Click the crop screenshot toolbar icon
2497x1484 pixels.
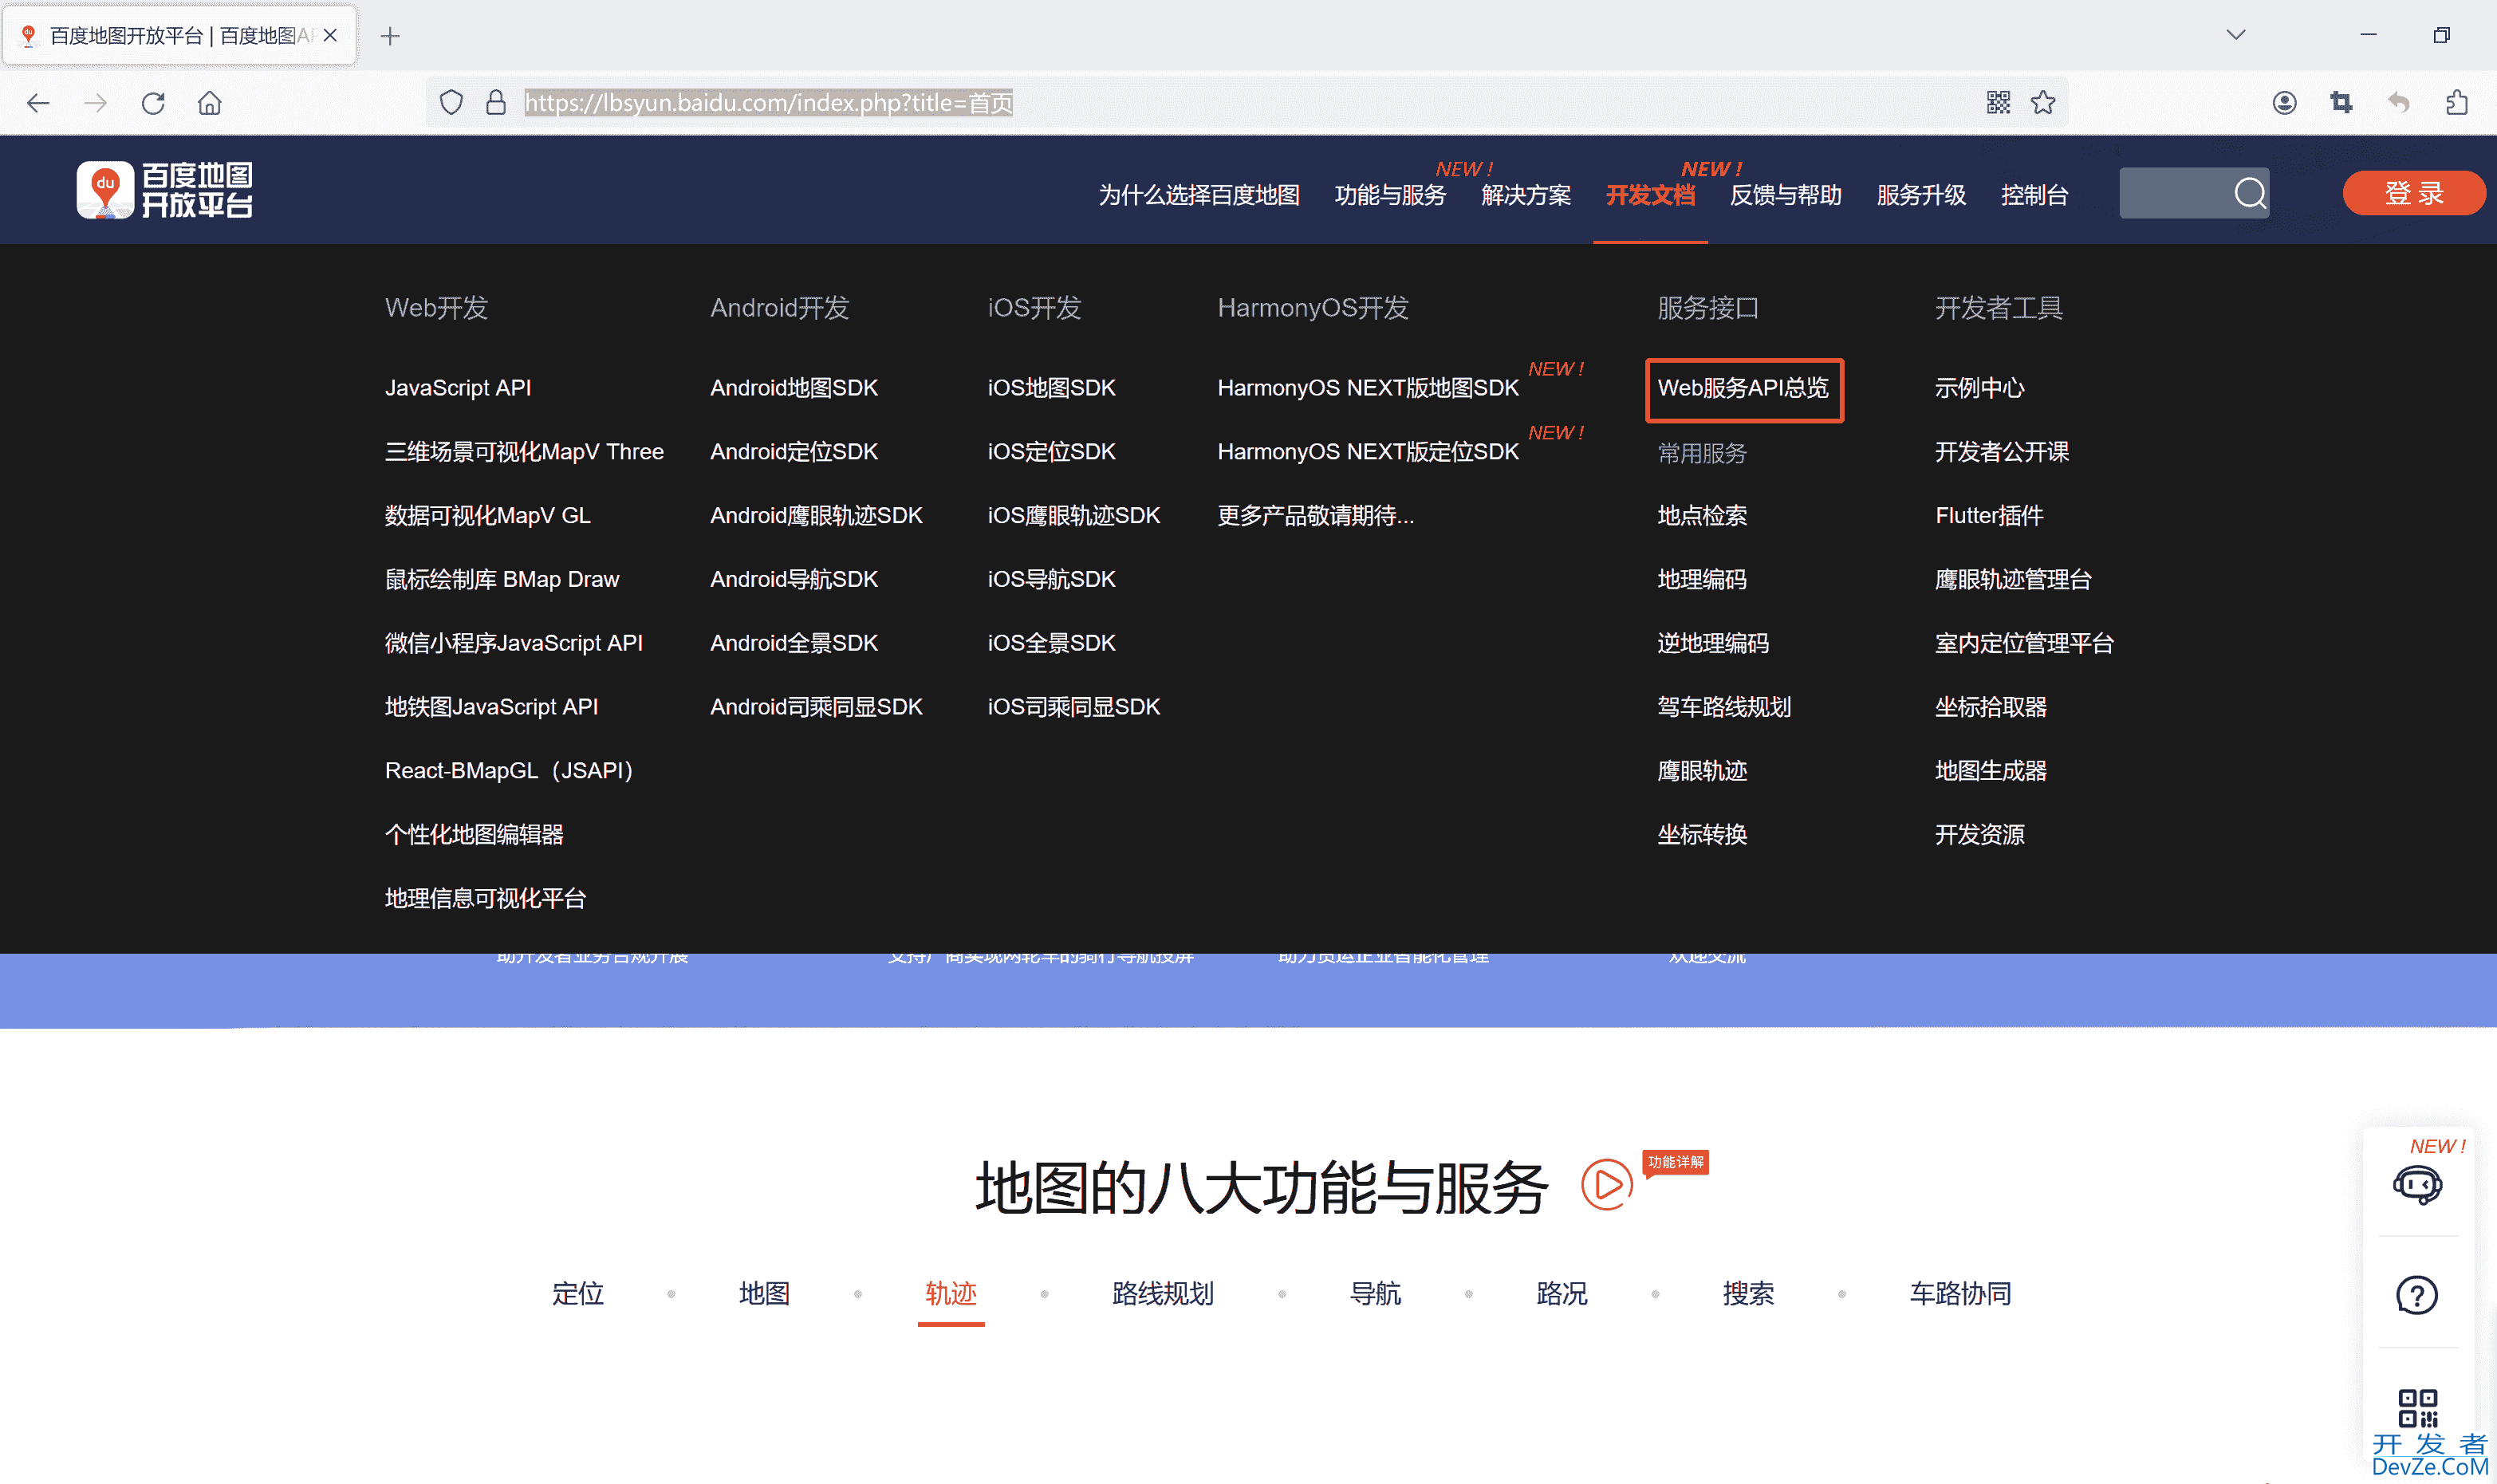[2341, 103]
